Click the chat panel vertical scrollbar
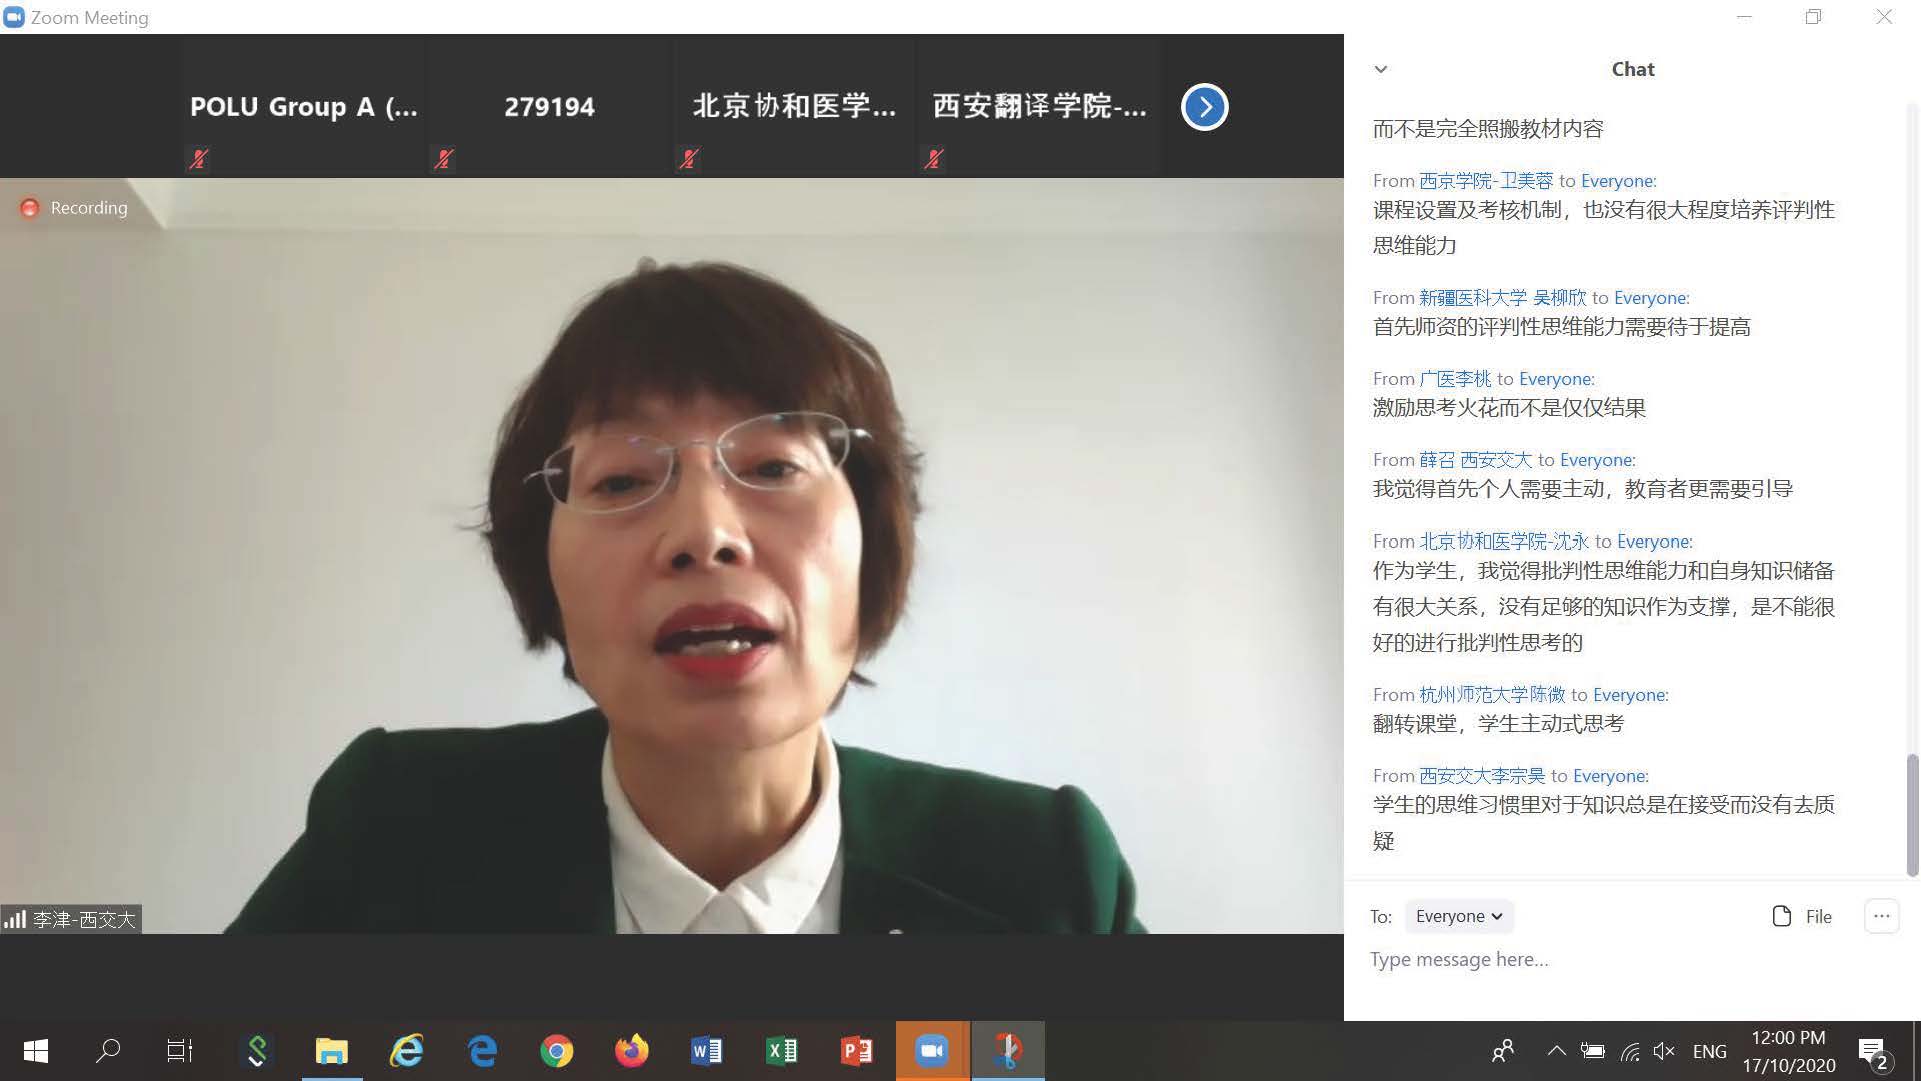Viewport: 1921px width, 1081px height. (1912, 815)
